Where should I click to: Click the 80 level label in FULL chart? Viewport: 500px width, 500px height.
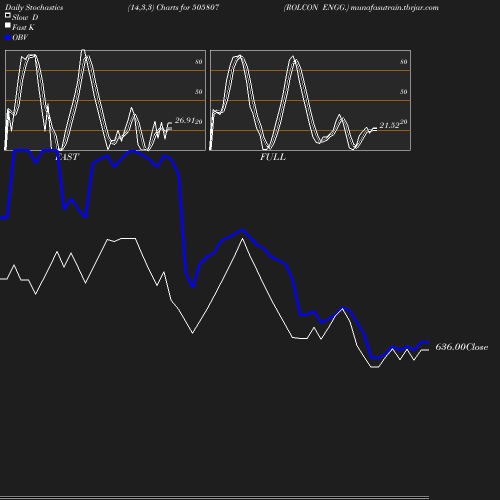click(404, 62)
